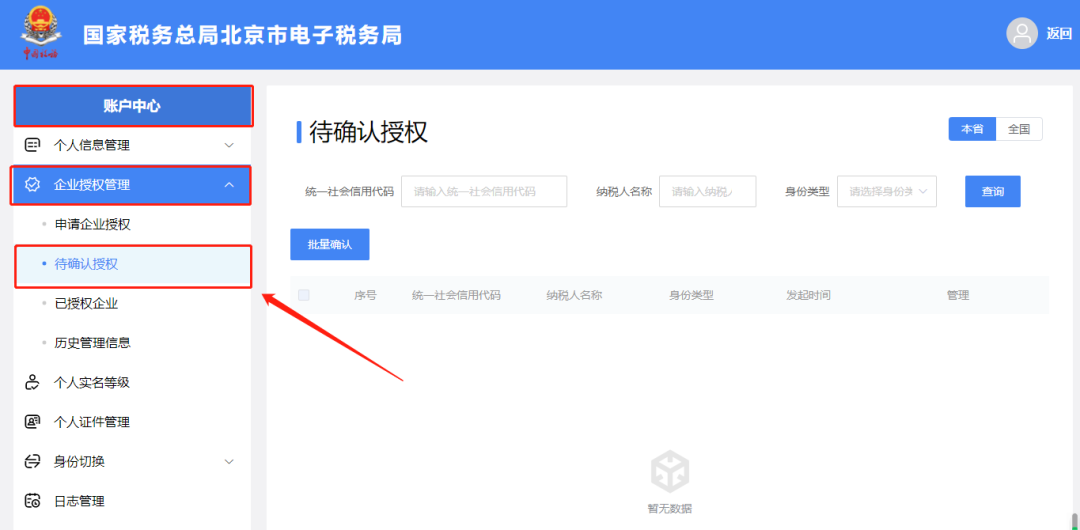
Task: Open 申请企业授权 submenu item
Action: (x=133, y=225)
